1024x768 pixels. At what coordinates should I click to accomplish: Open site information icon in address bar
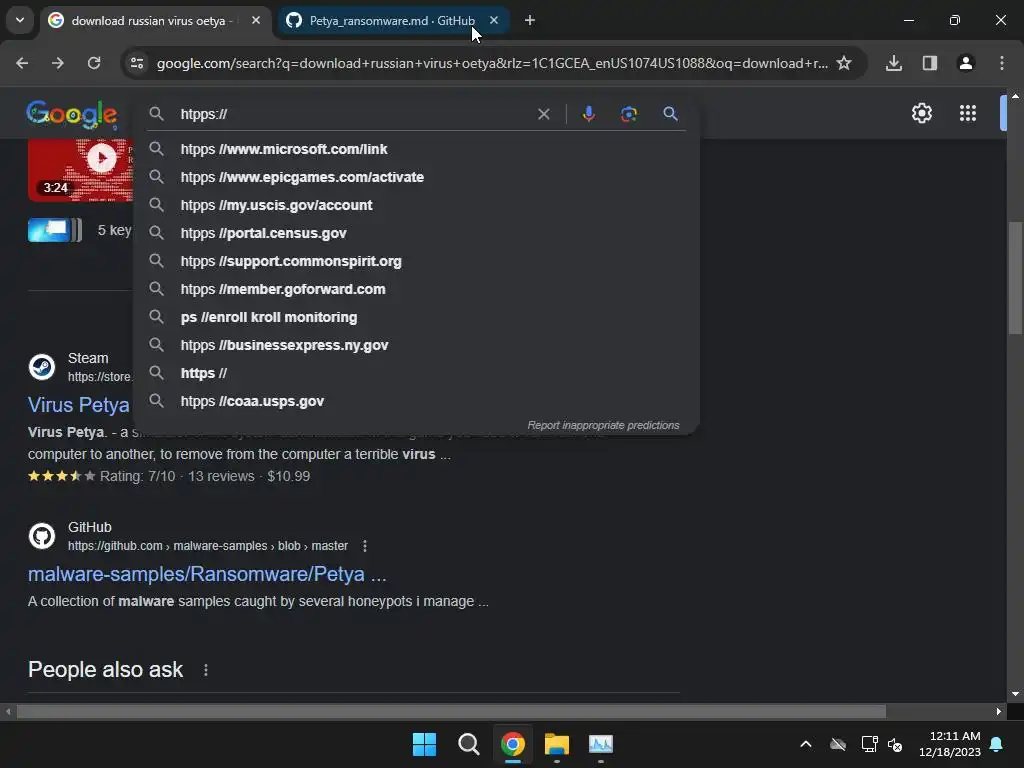pyautogui.click(x=137, y=63)
